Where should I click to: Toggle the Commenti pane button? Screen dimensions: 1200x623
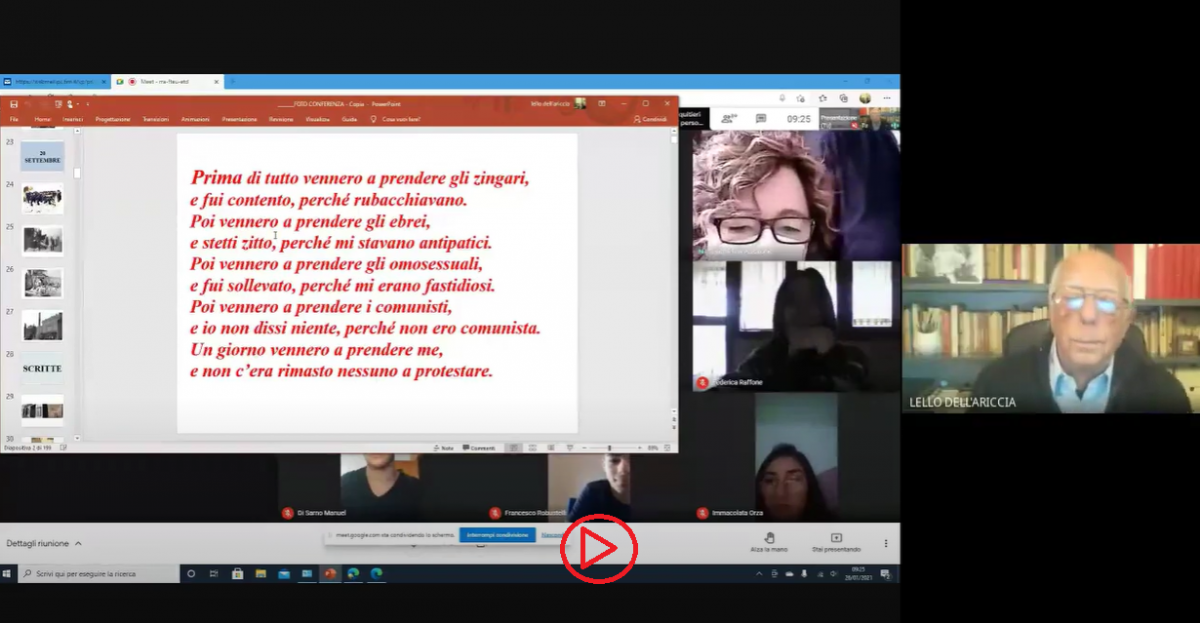[x=479, y=448]
